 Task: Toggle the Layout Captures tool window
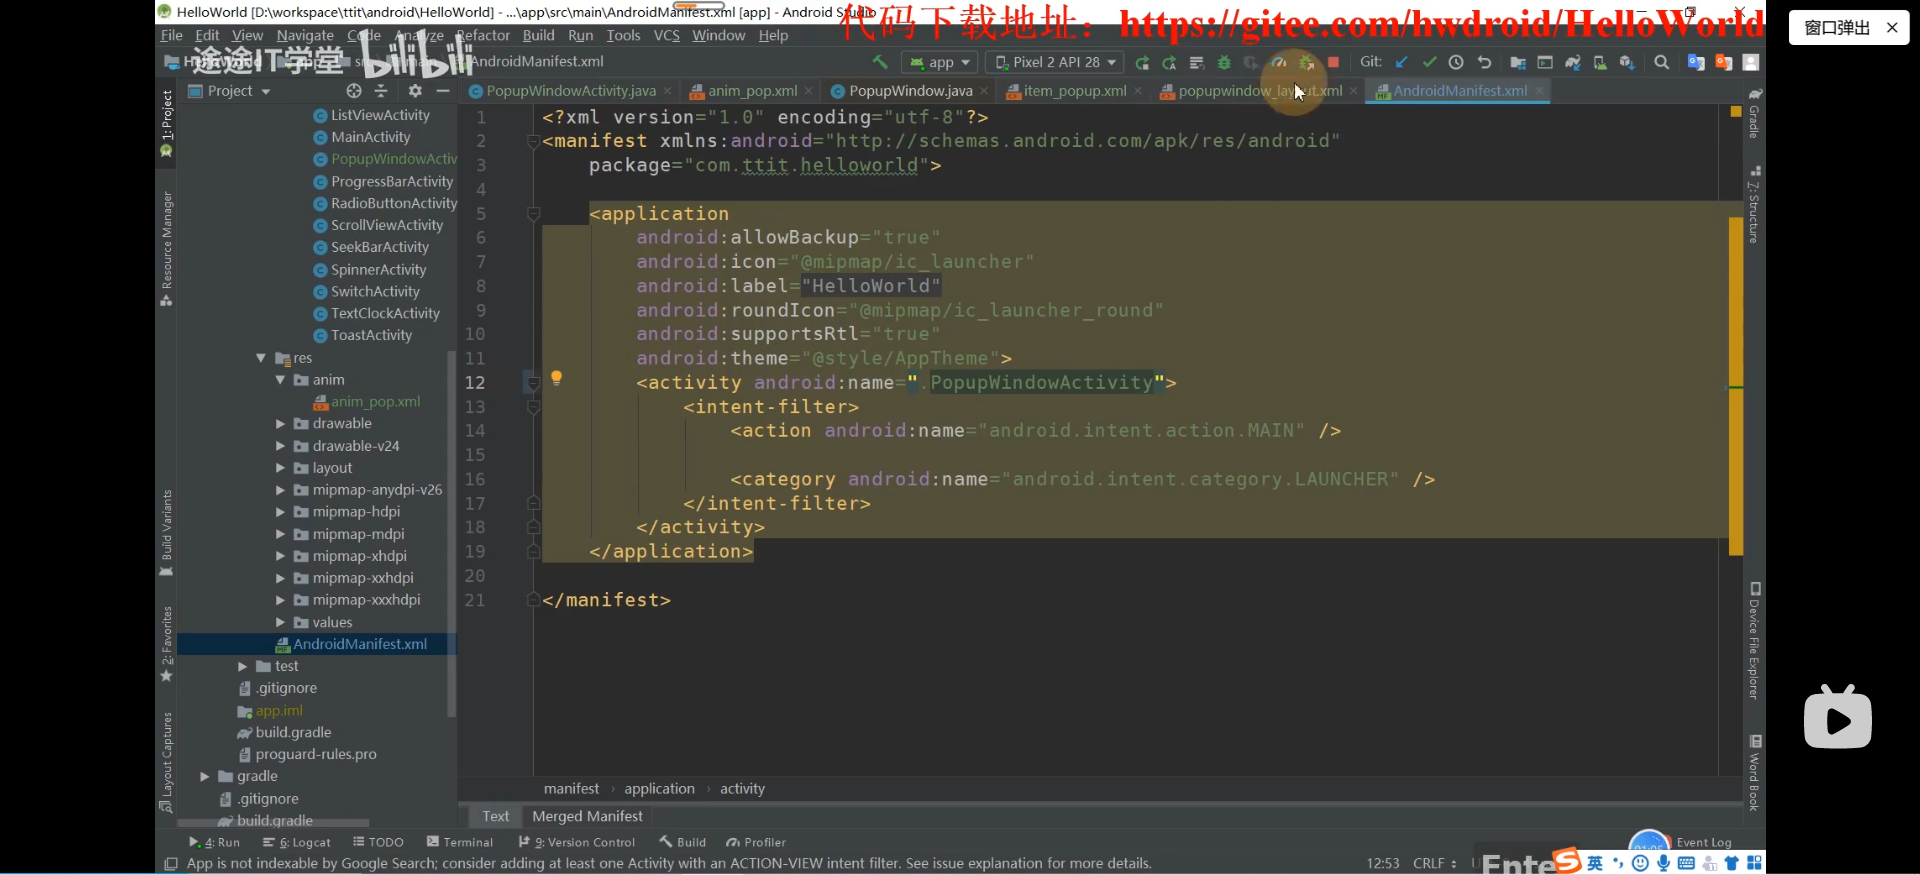(167, 762)
